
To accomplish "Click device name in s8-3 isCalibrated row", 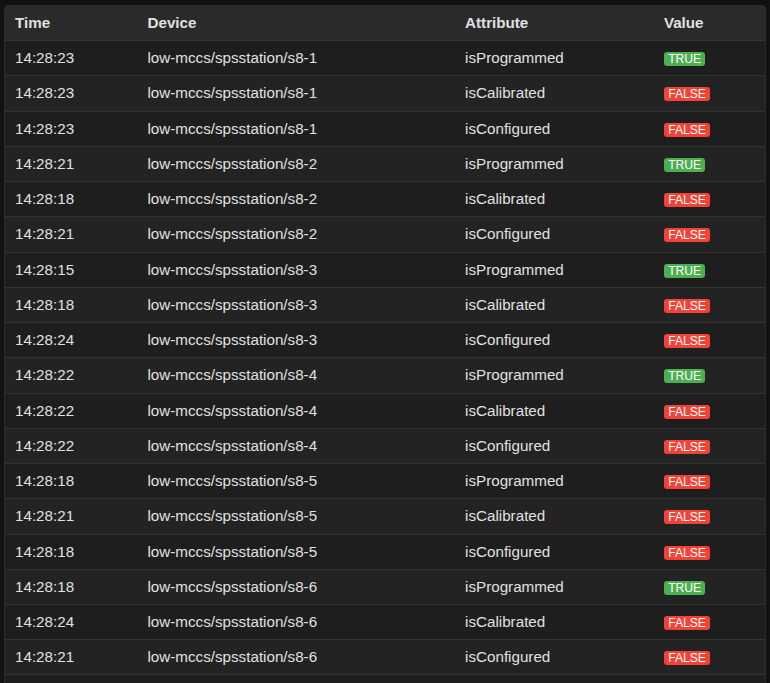I will (232, 305).
